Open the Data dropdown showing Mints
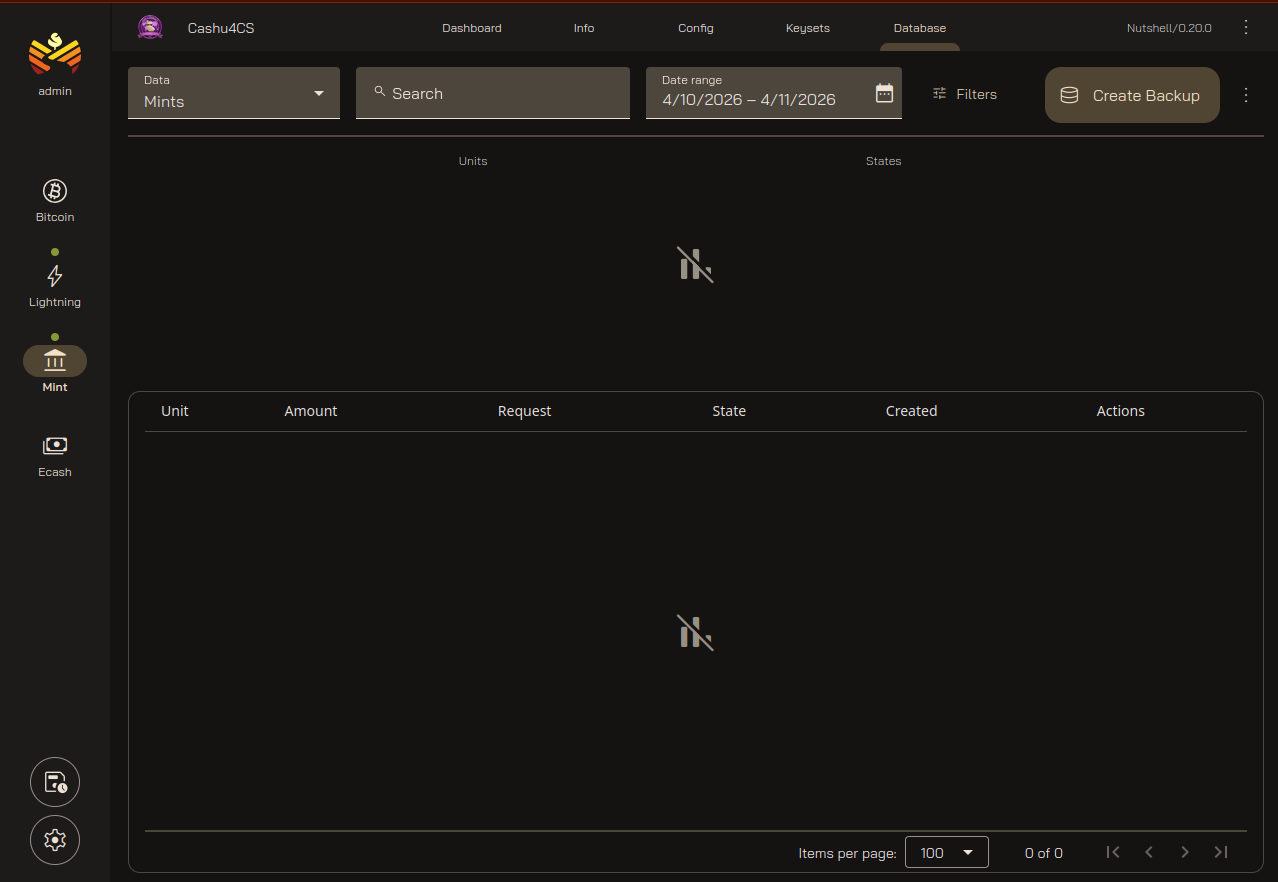This screenshot has height=882, width=1278. point(233,93)
